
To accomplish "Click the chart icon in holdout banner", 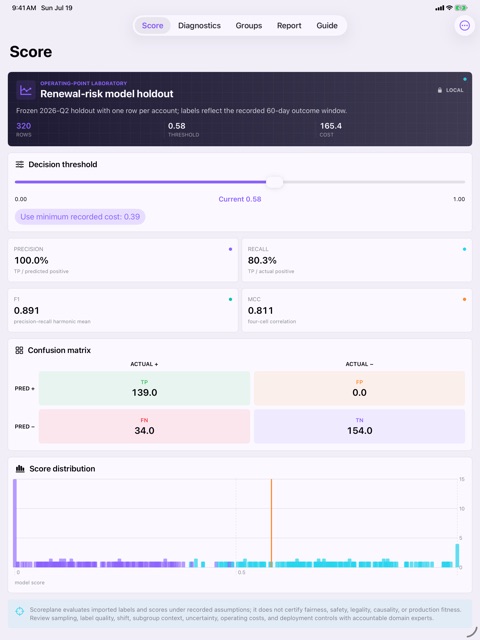I will coord(25,90).
